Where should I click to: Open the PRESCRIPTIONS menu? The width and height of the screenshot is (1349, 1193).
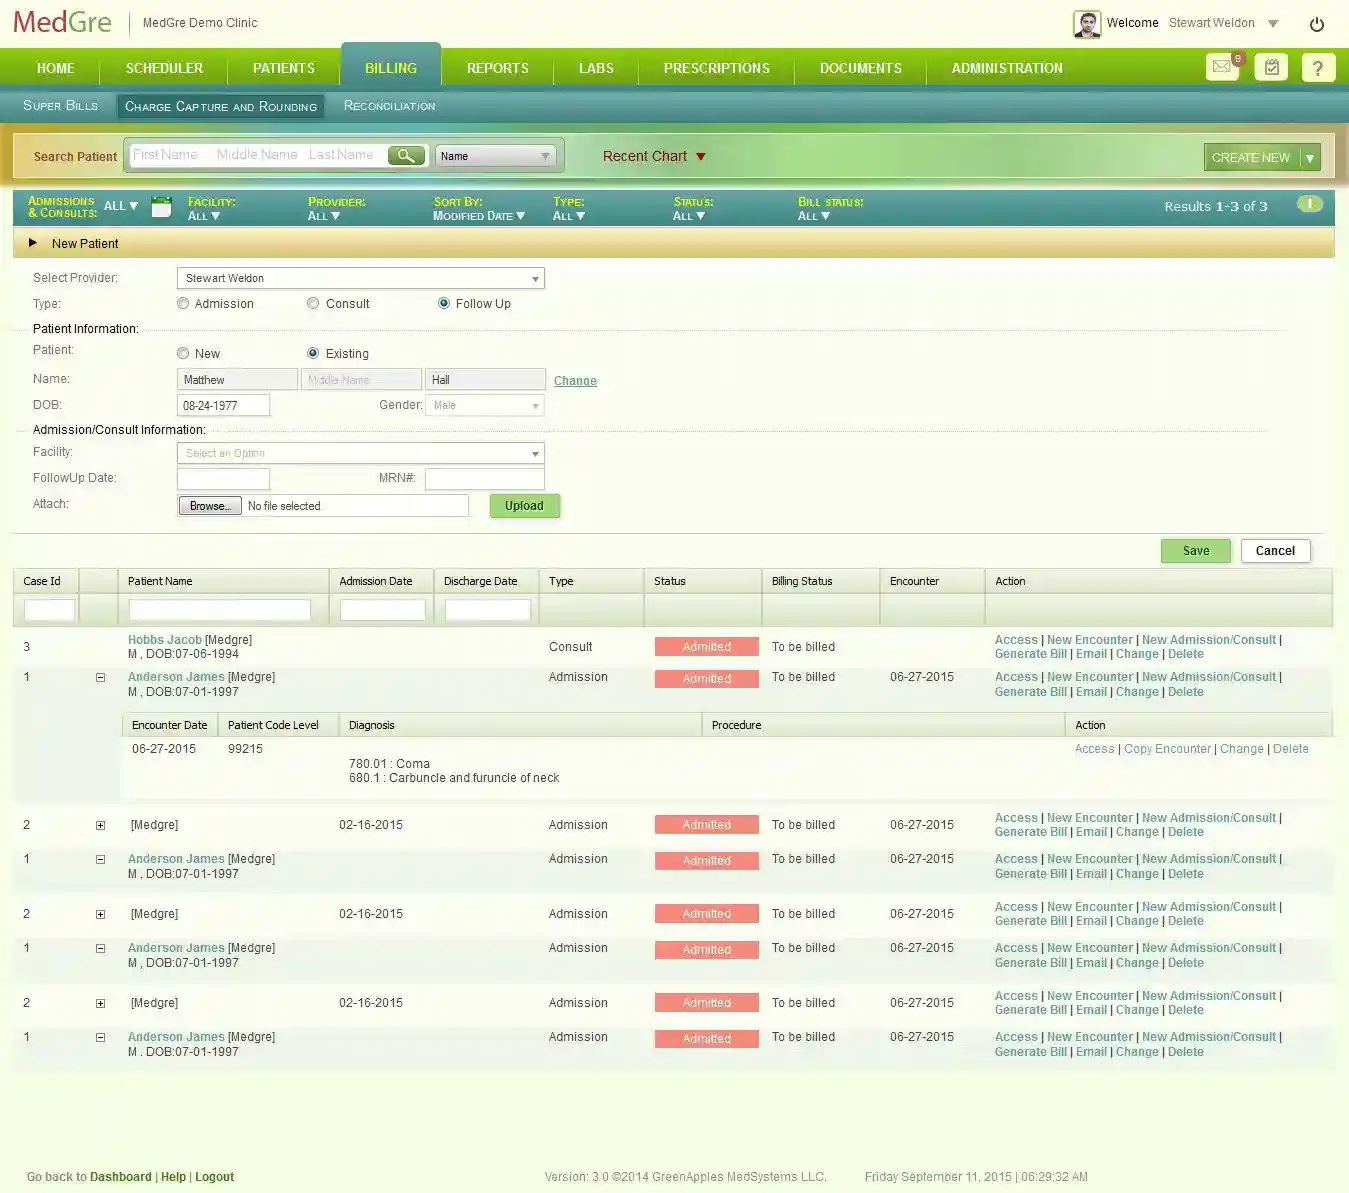(x=716, y=68)
